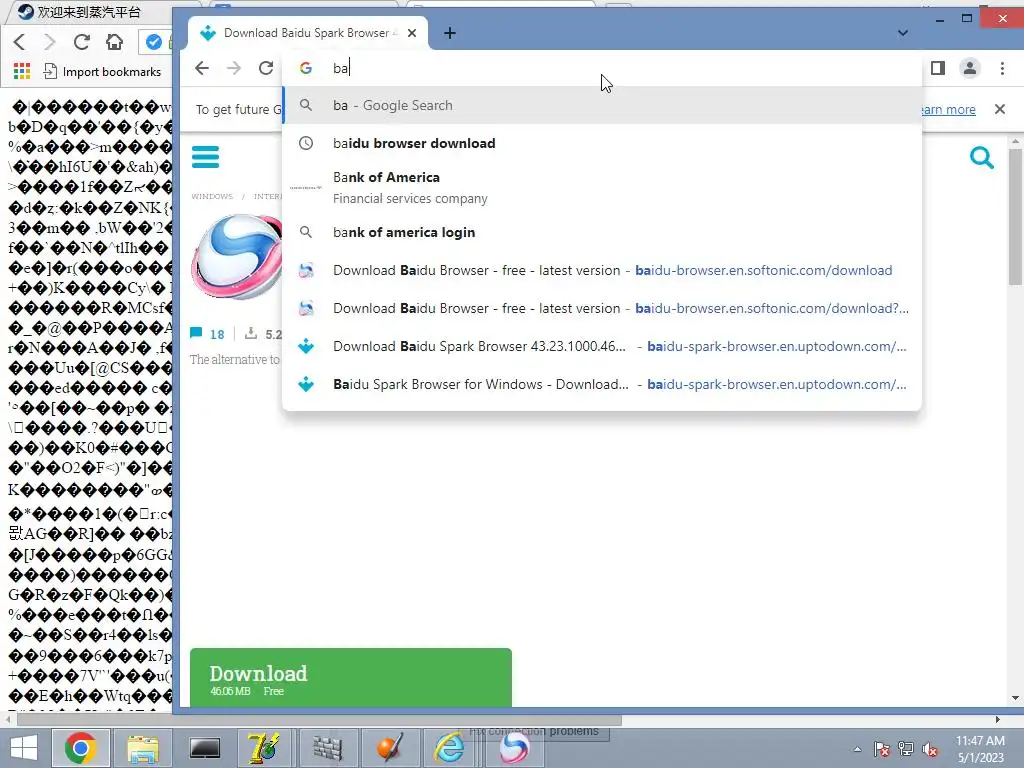Select Bank of America suggestion
This screenshot has width=1024, height=768.
pos(602,187)
